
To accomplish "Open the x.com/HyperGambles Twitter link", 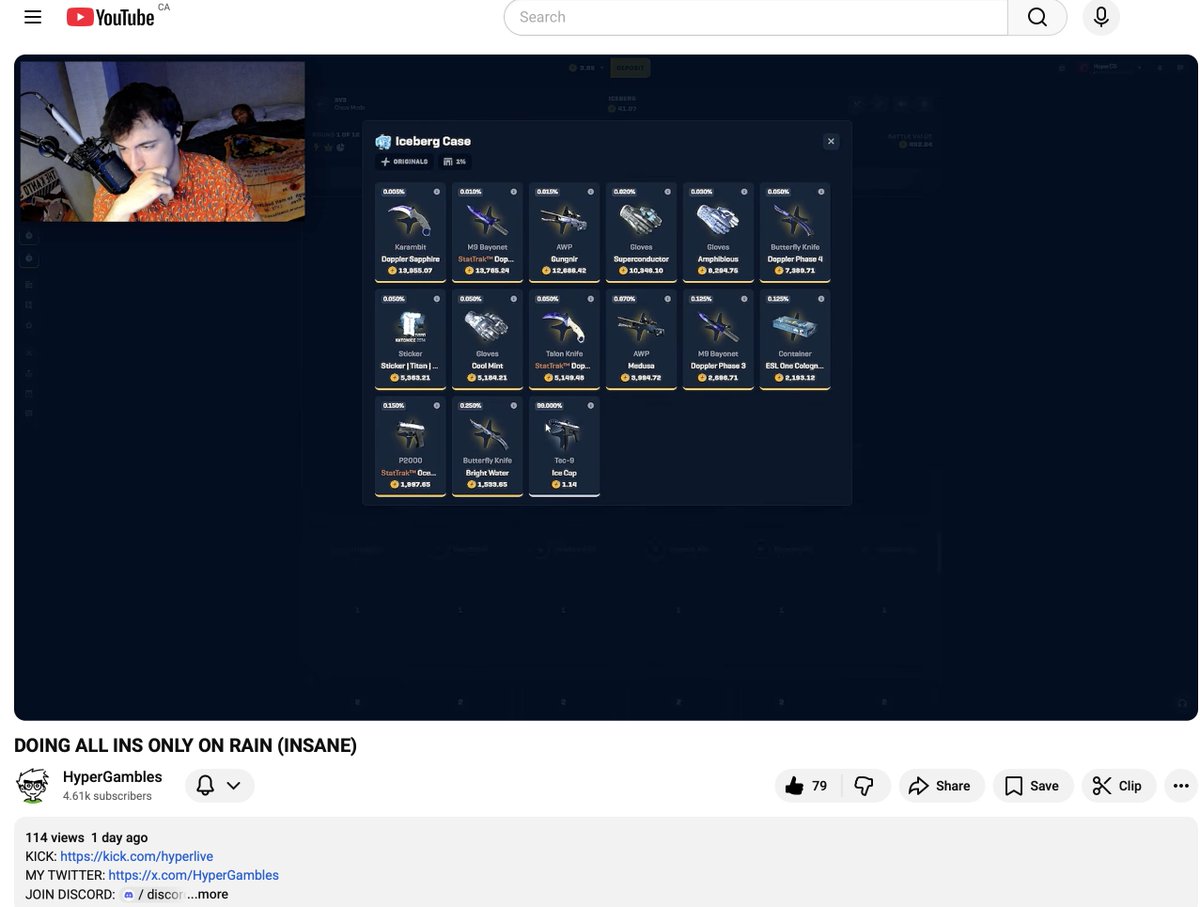I will point(193,875).
